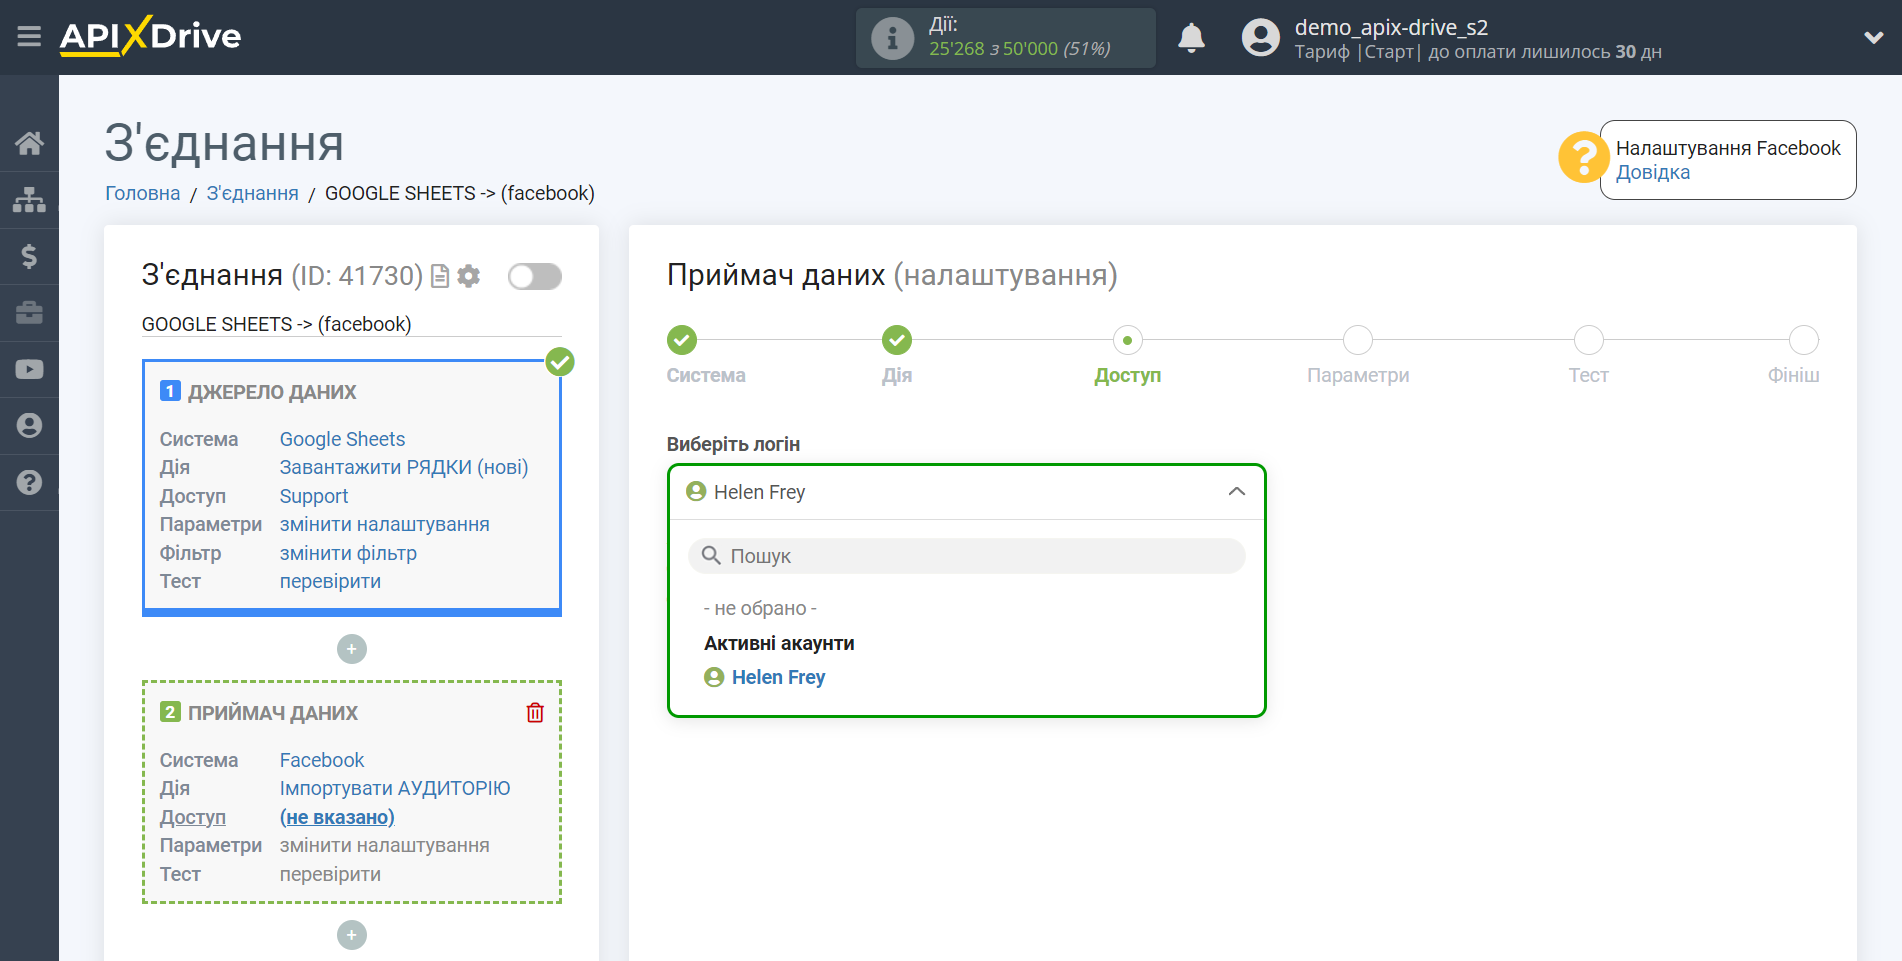Open the briefcase sidebar icon
1902x961 pixels.
29,313
